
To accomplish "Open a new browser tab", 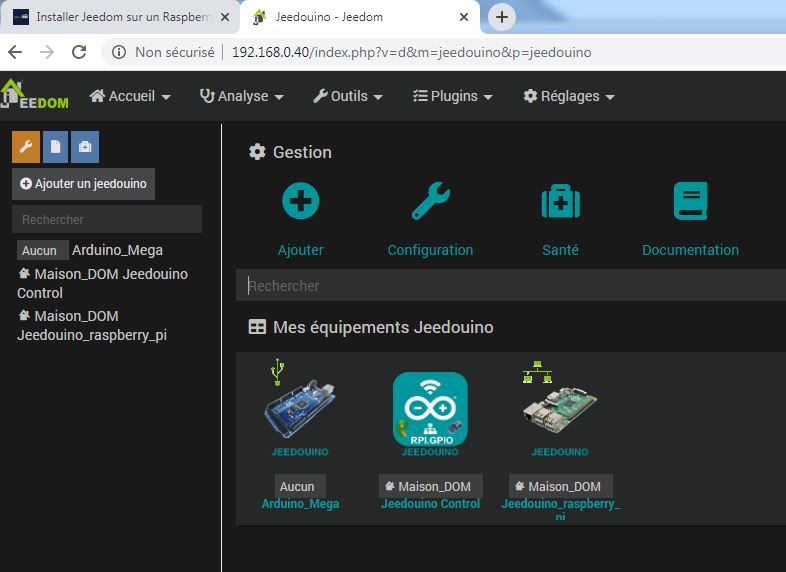I will pos(502,17).
